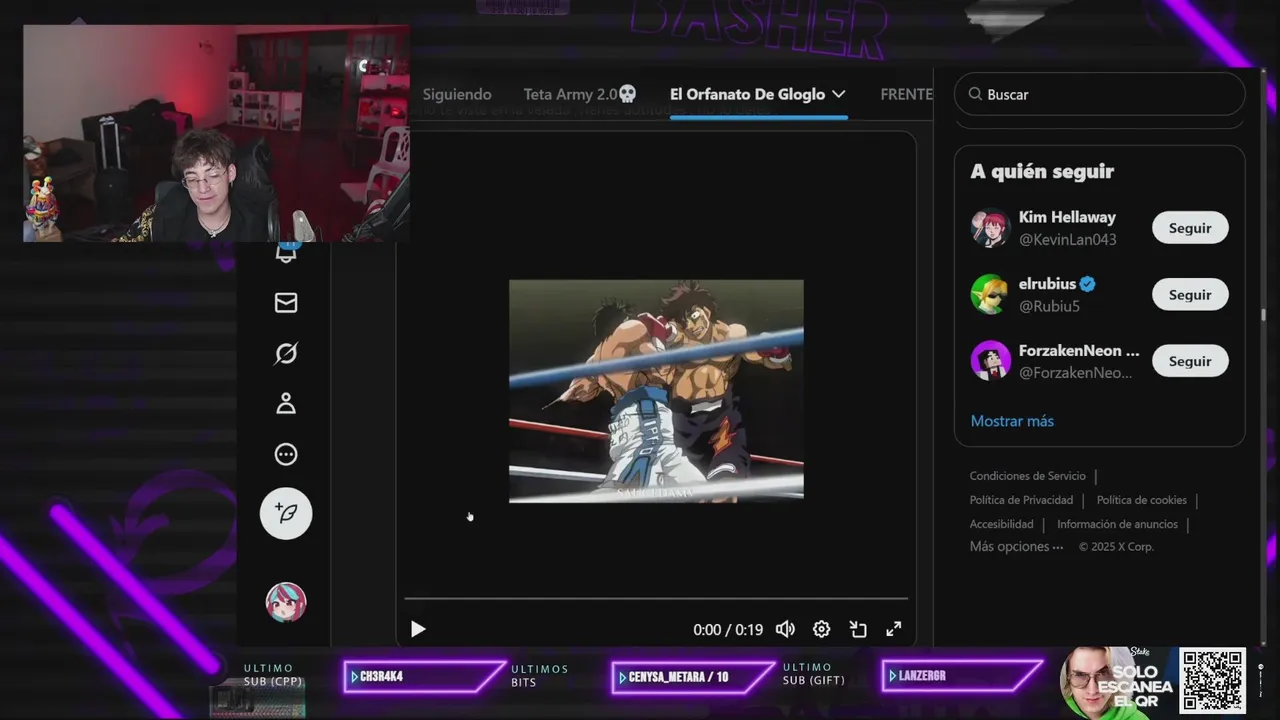Open the notifications bell icon
This screenshot has width=1280, height=720.
point(286,252)
